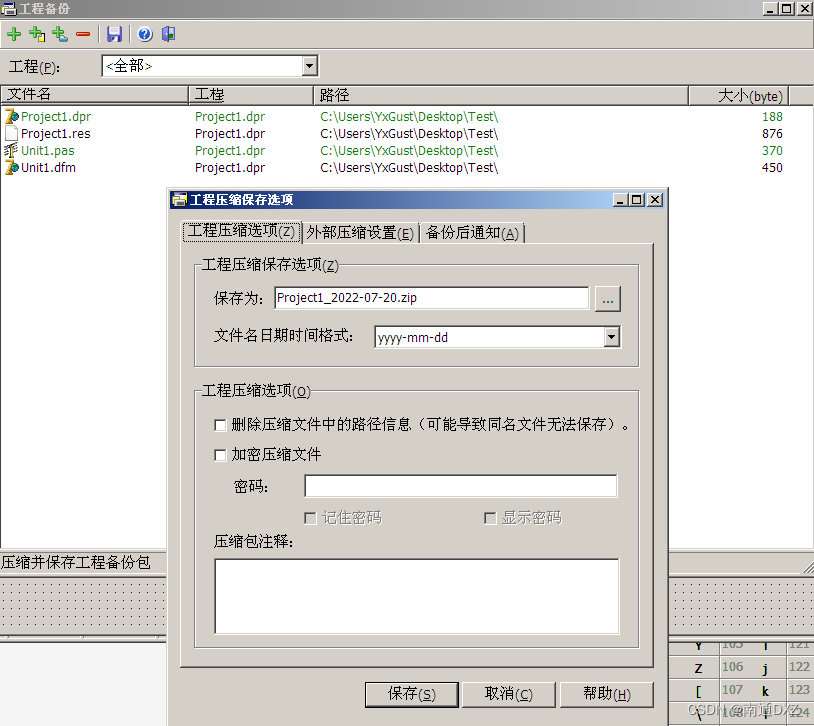Click the 工程 column header
The height and width of the screenshot is (726, 814).
pos(251,95)
